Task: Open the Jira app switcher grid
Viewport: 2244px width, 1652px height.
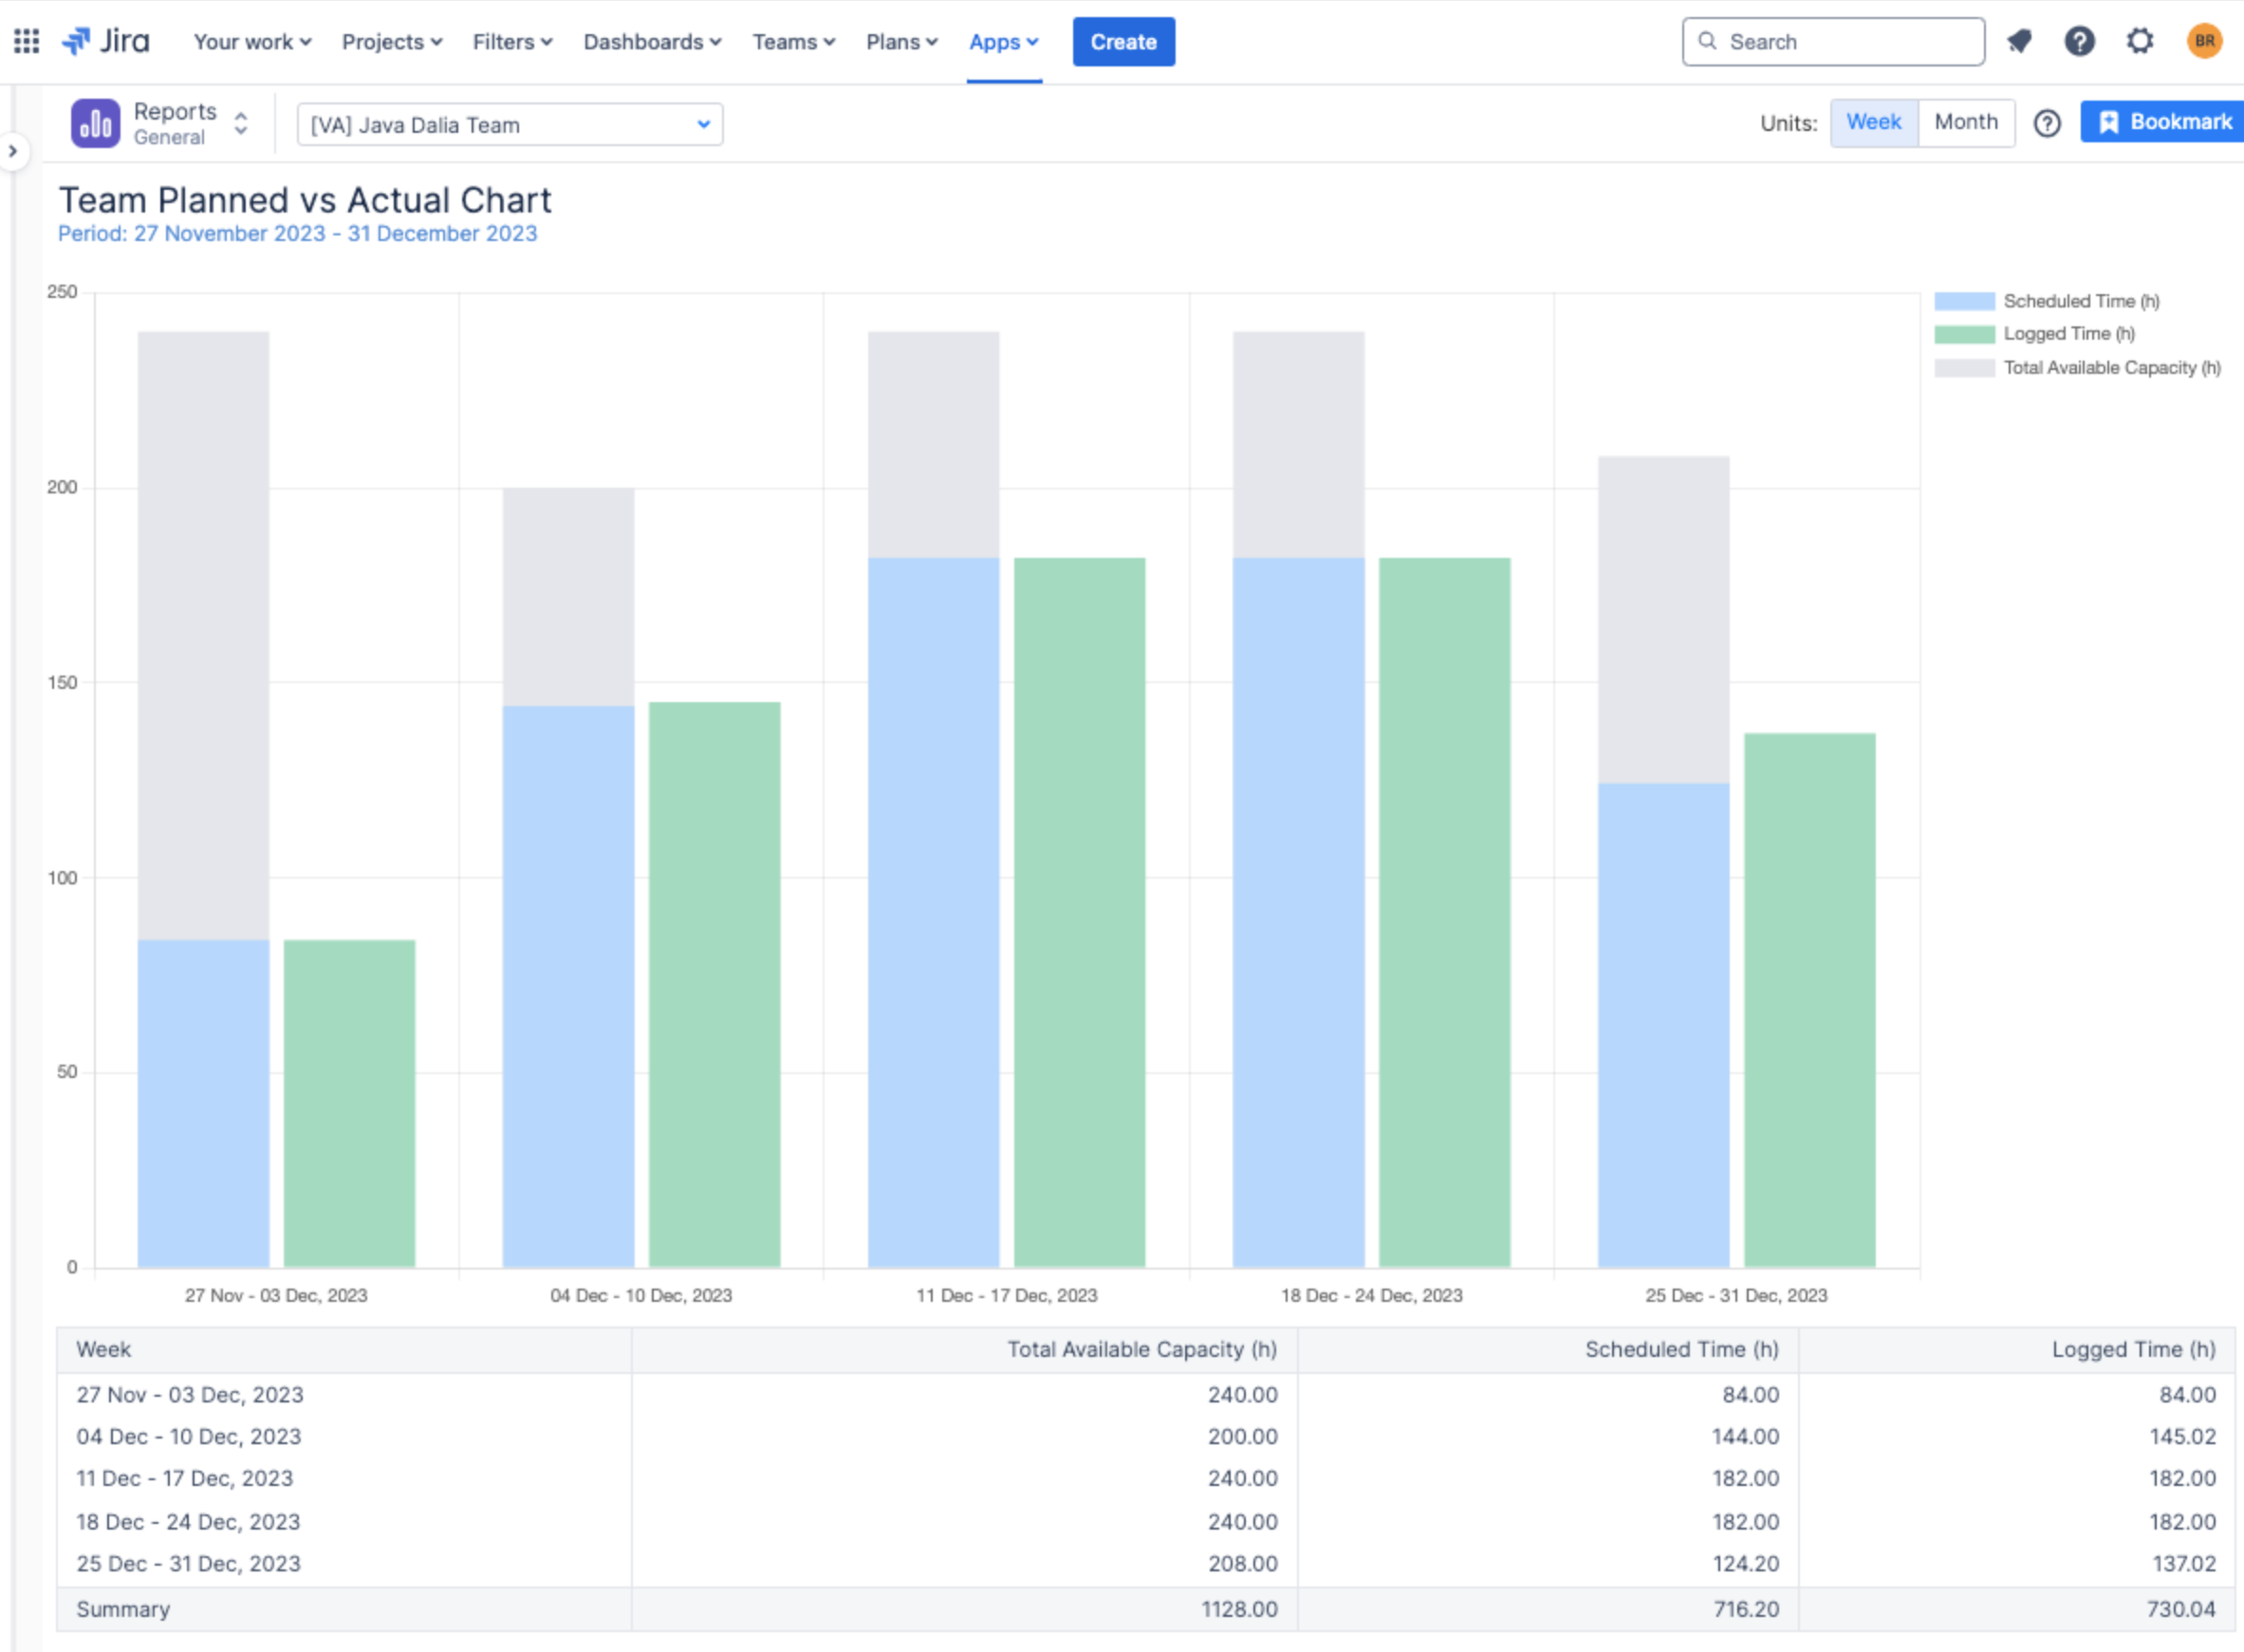Action: [x=26, y=41]
